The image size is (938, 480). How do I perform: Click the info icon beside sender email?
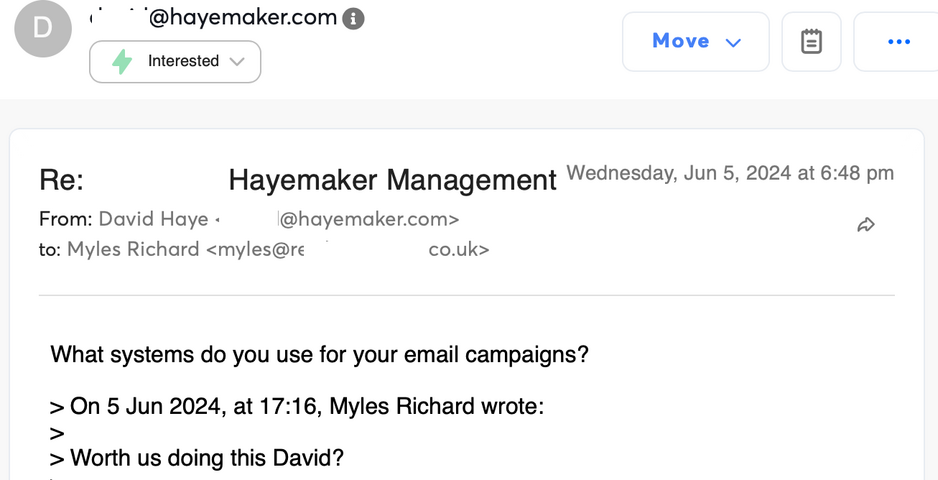[353, 19]
